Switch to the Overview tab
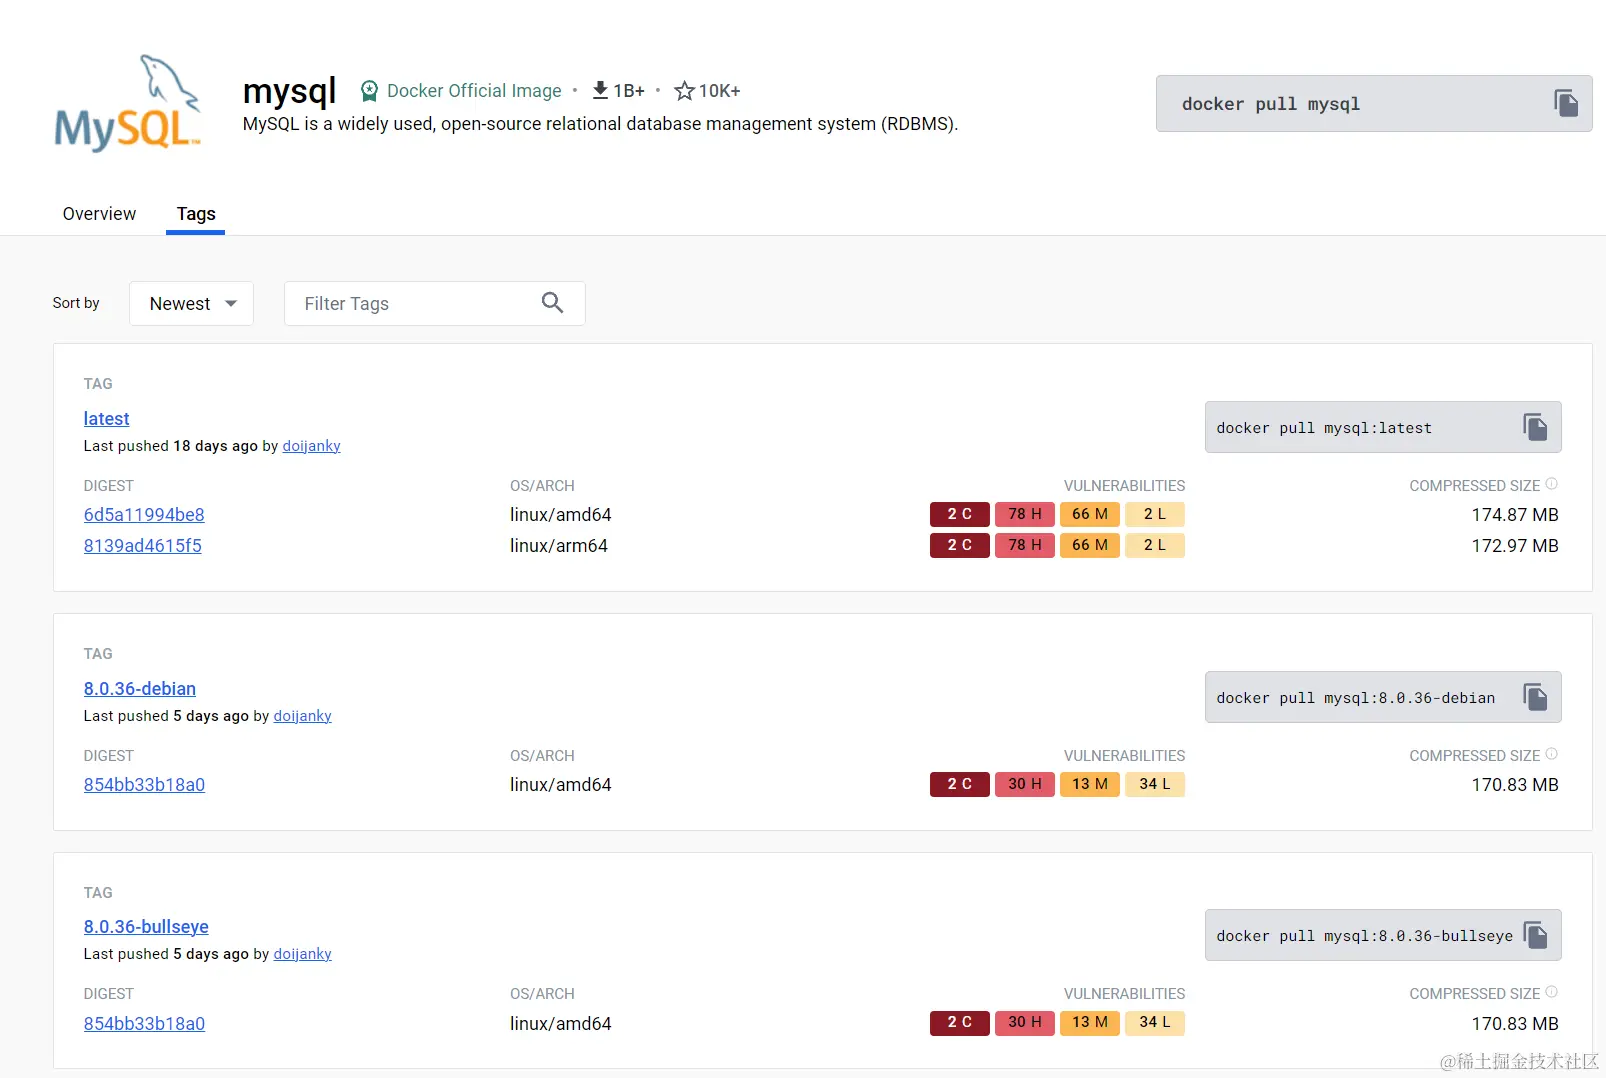 [98, 213]
